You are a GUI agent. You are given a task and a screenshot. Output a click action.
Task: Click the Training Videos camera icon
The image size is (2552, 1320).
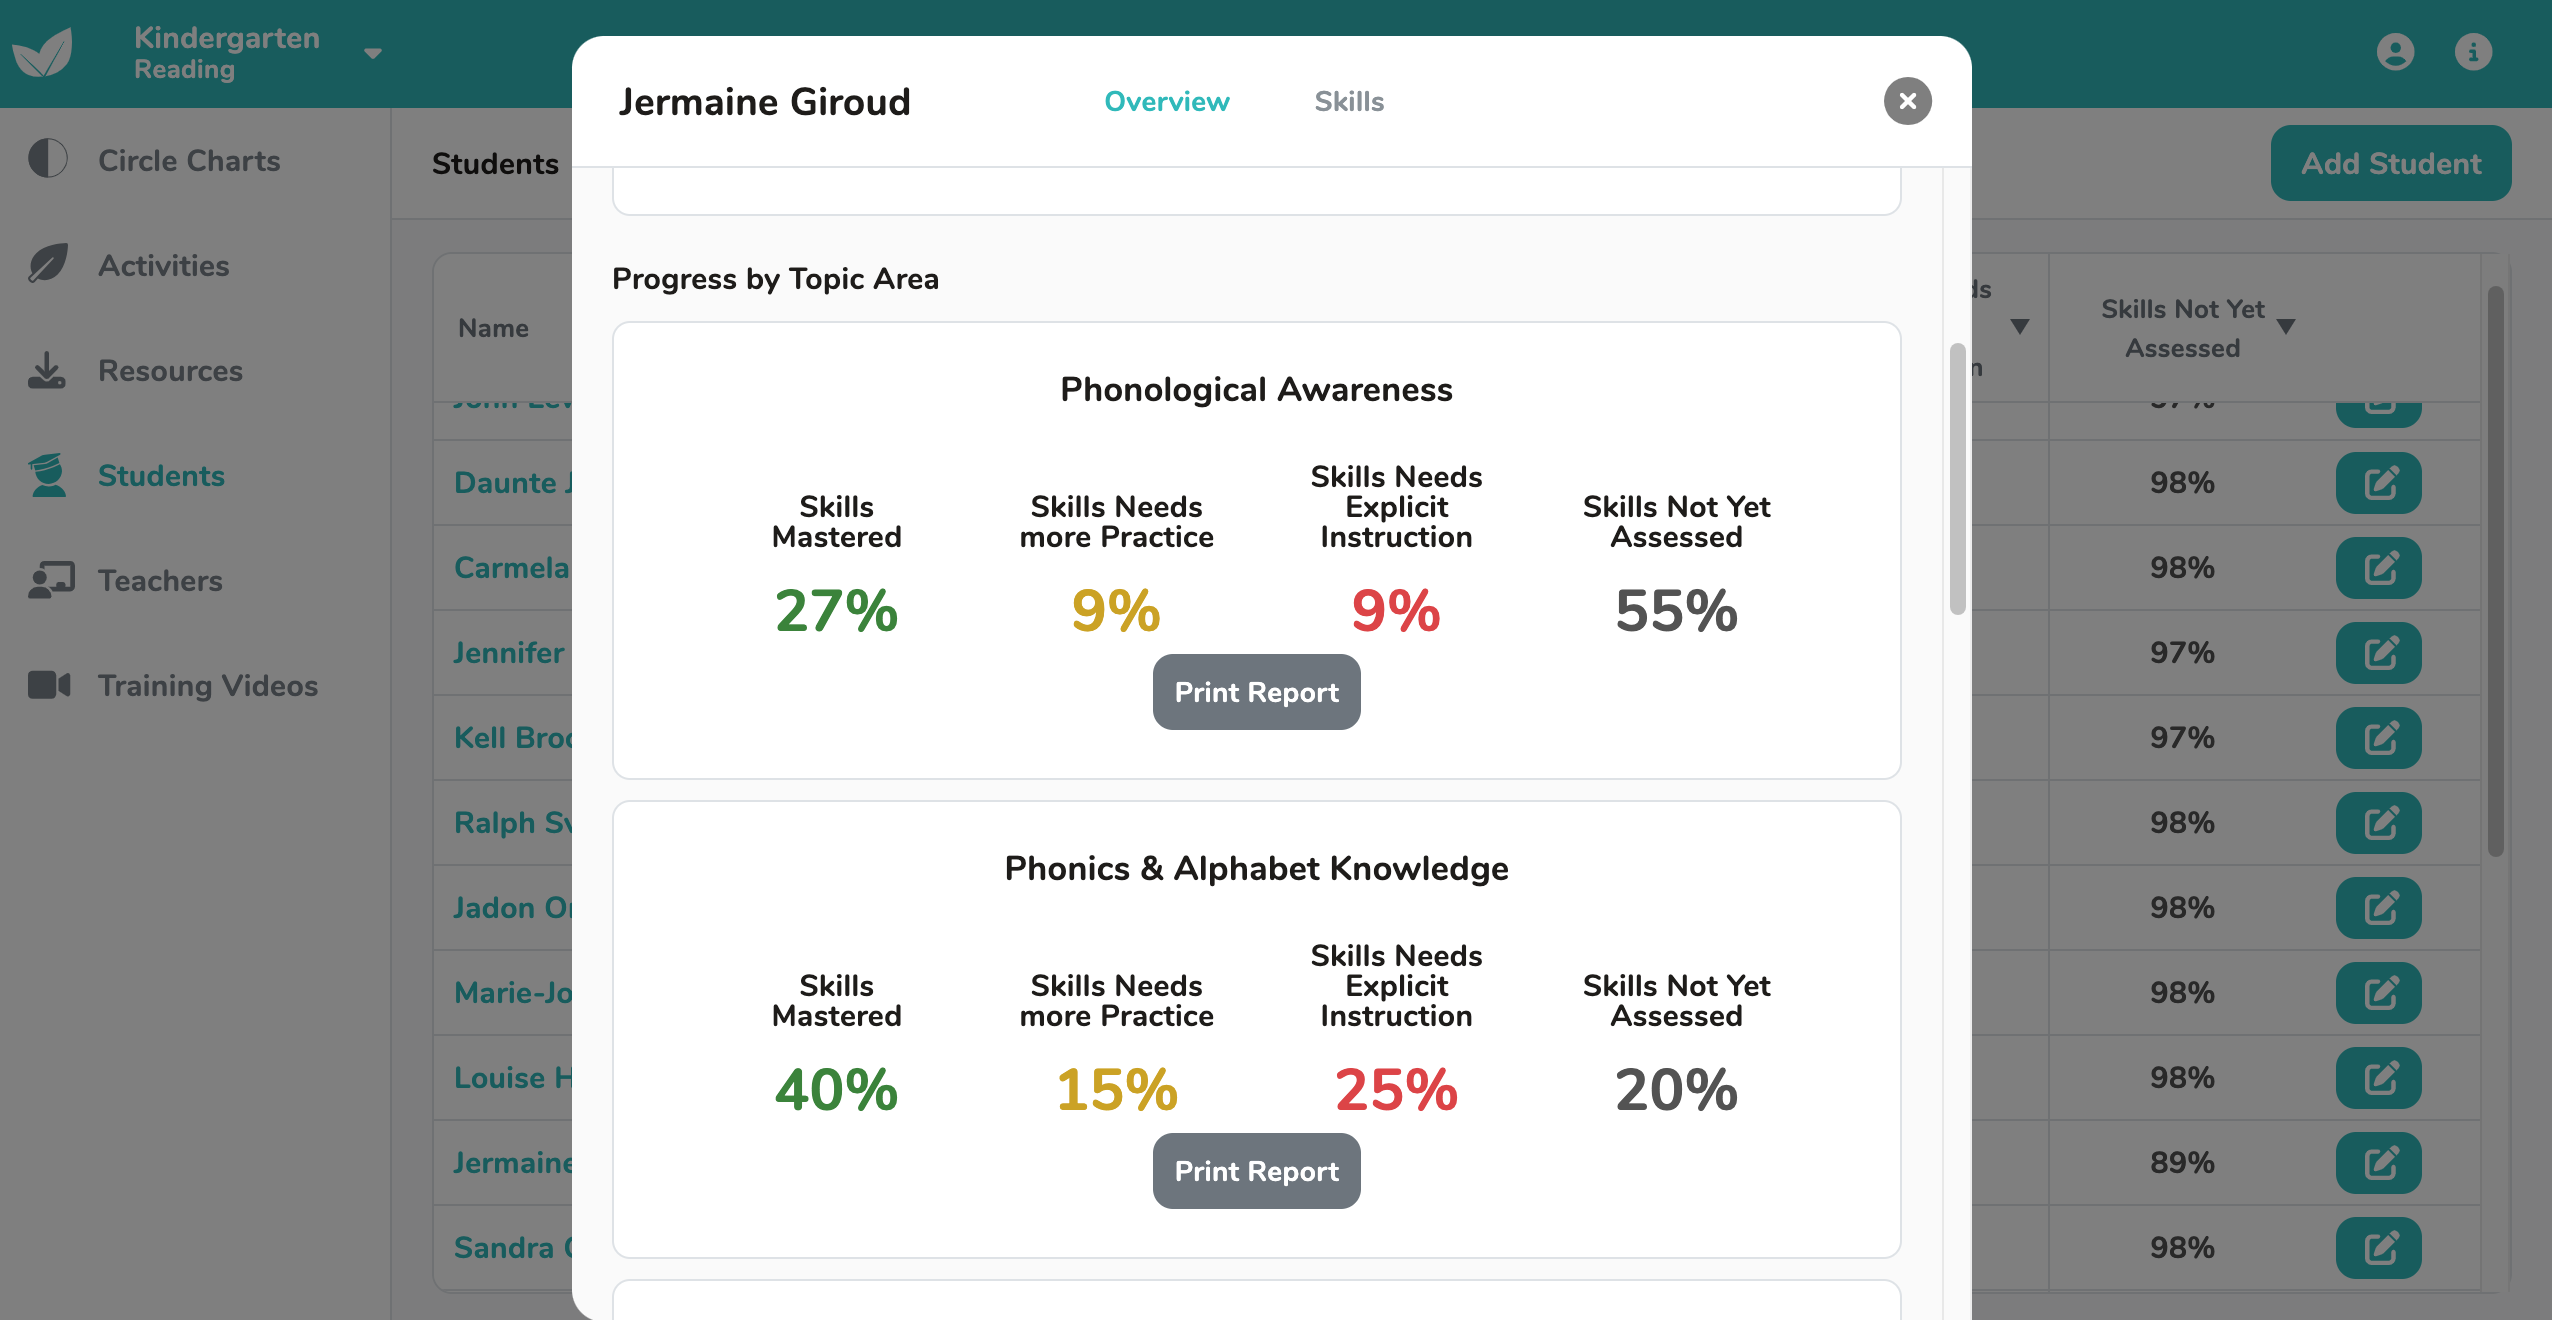[x=49, y=685]
